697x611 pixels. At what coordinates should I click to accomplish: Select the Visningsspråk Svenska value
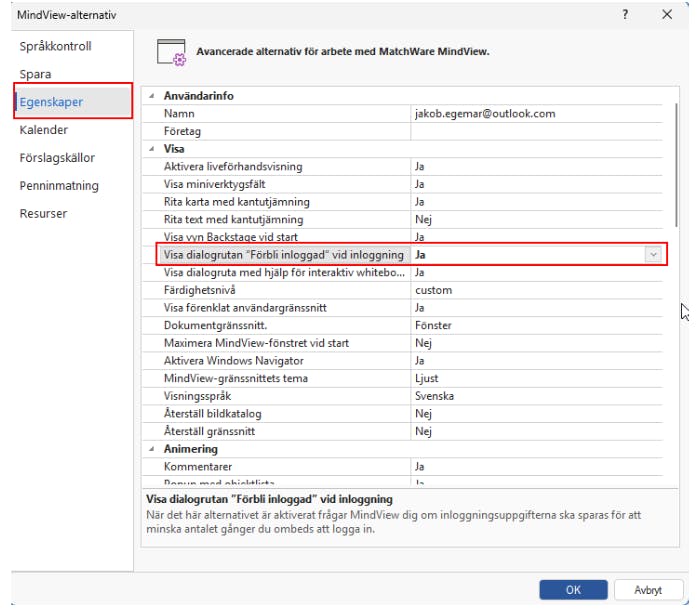(x=538, y=396)
